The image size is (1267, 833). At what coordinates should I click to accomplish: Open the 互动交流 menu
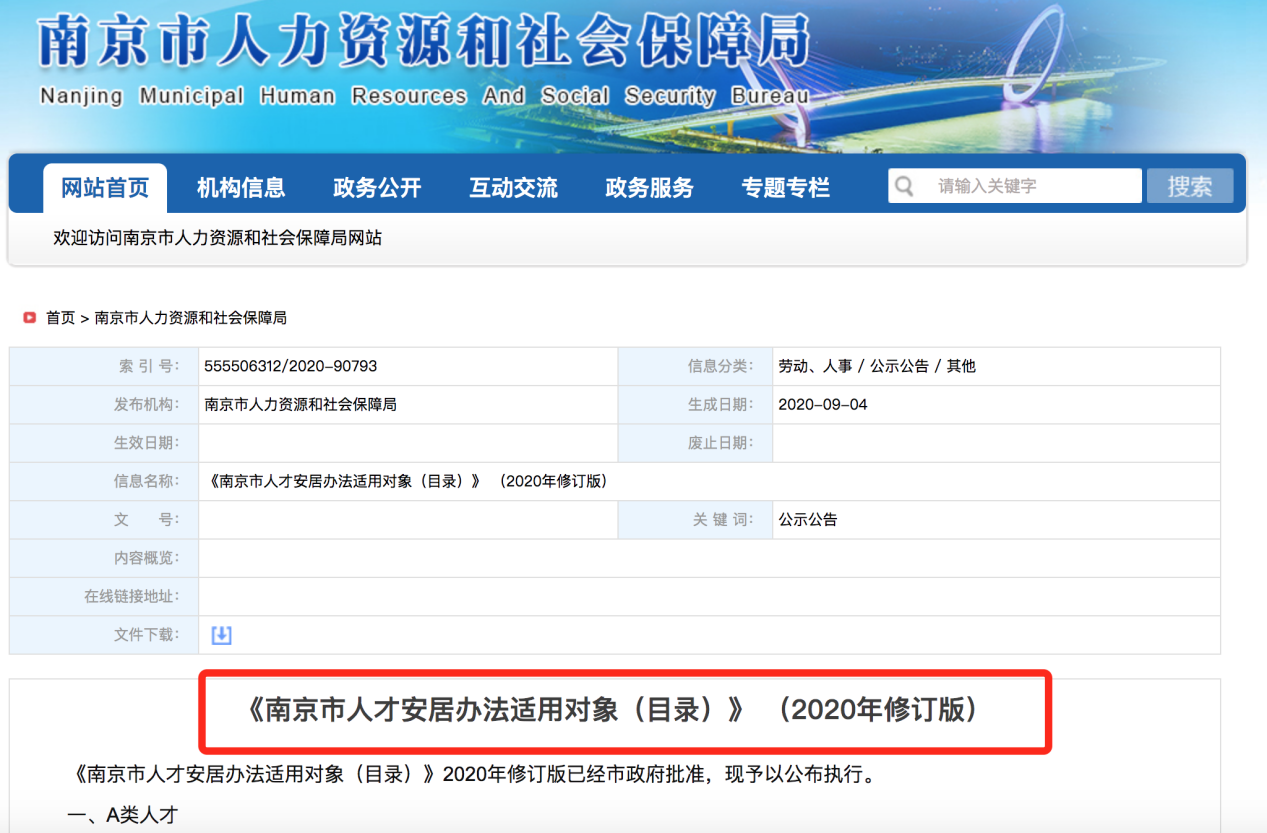[x=513, y=186]
